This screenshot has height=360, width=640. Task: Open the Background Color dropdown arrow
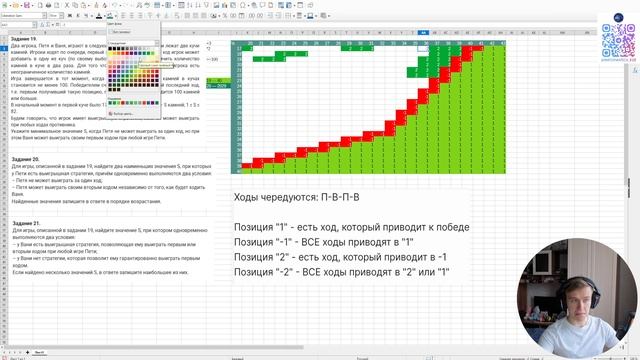(x=116, y=16)
